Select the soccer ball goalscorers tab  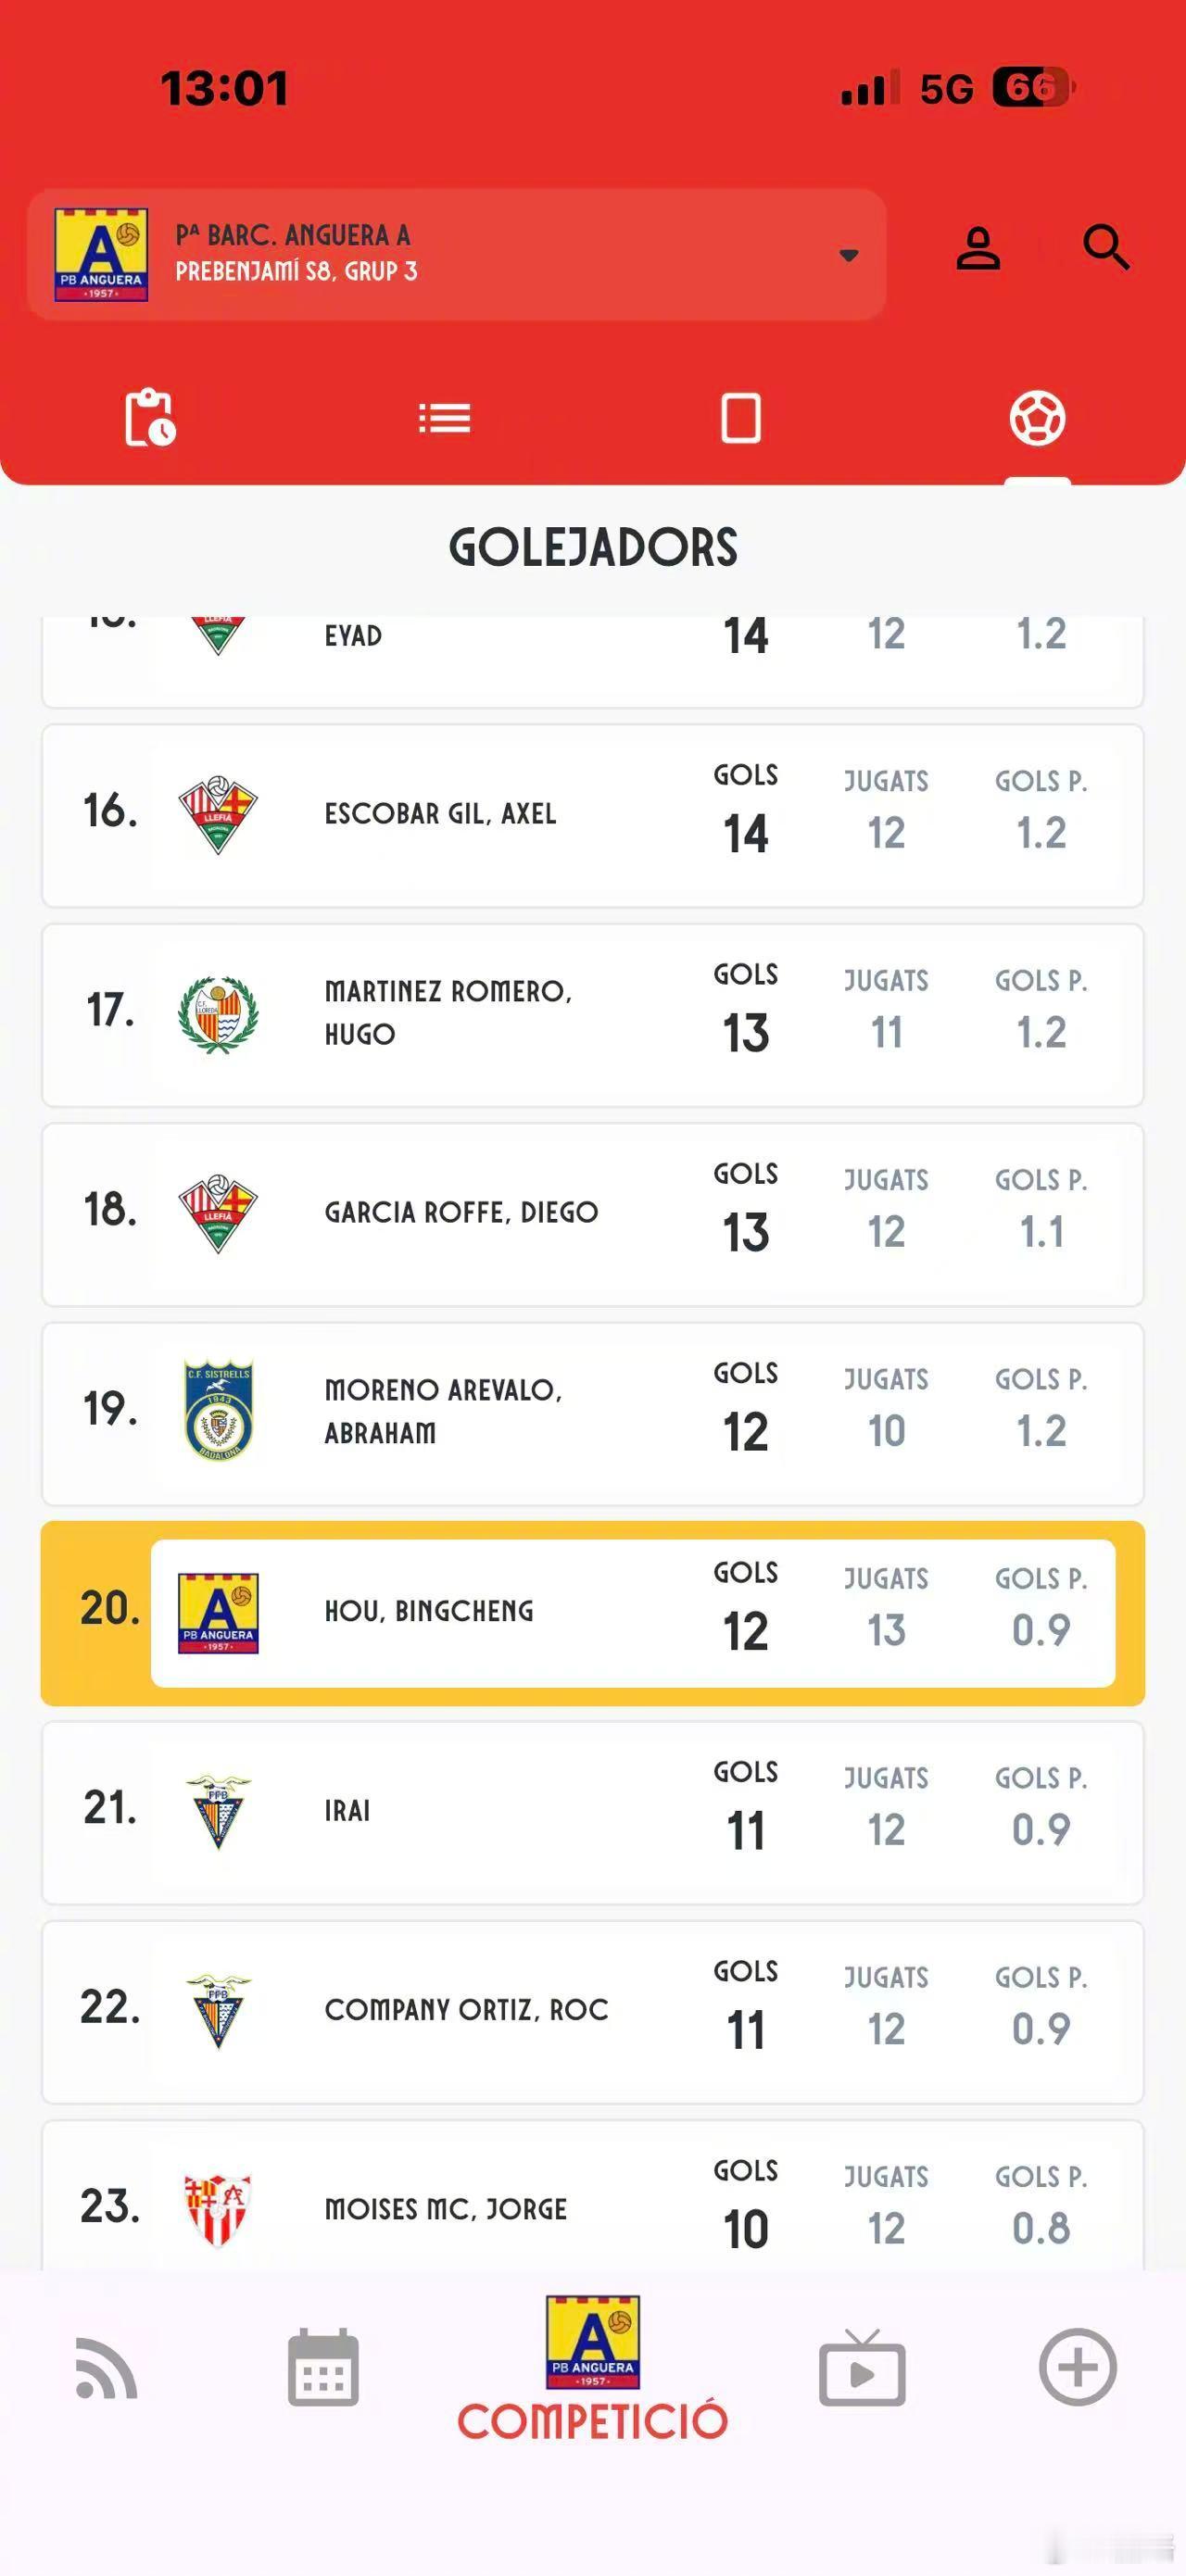coord(1037,418)
